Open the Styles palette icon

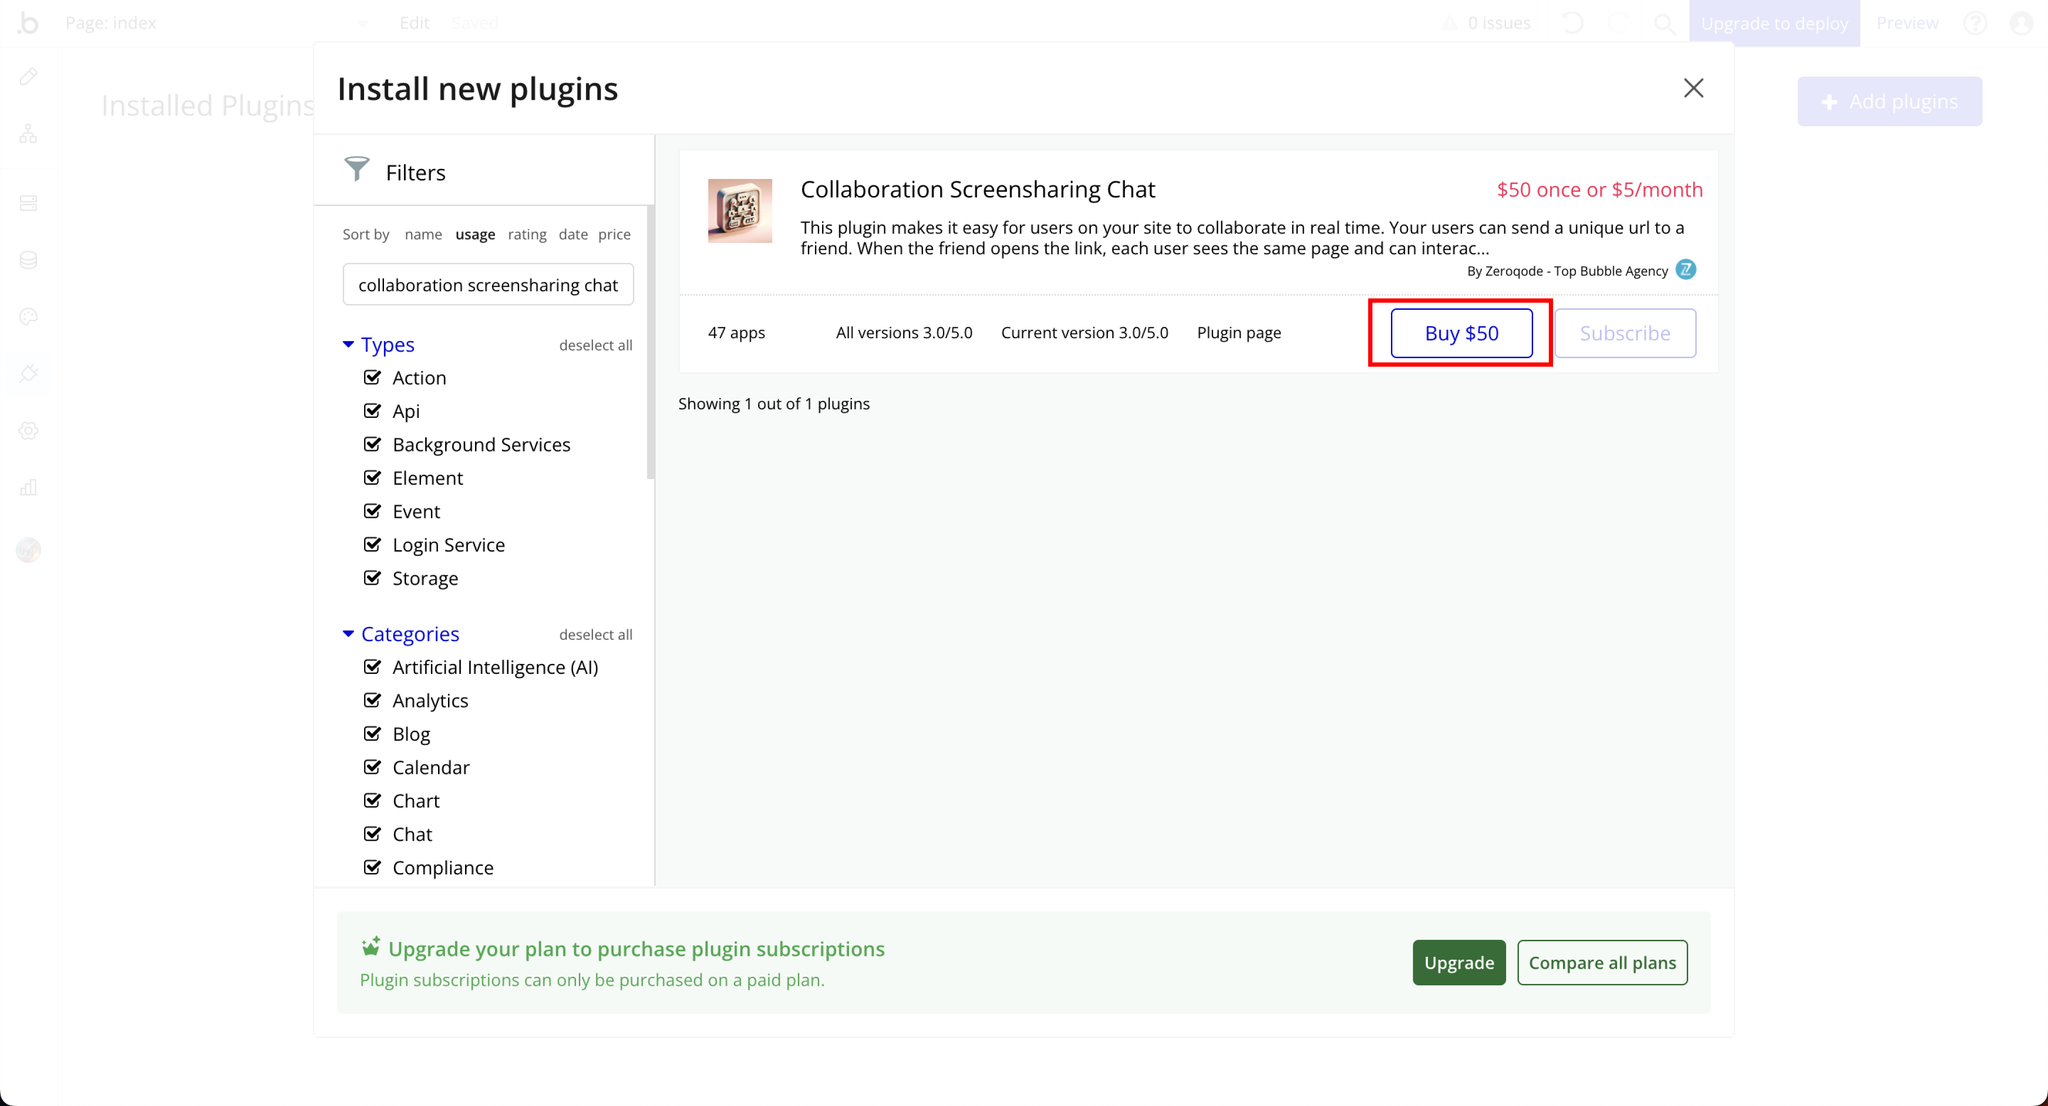point(29,317)
